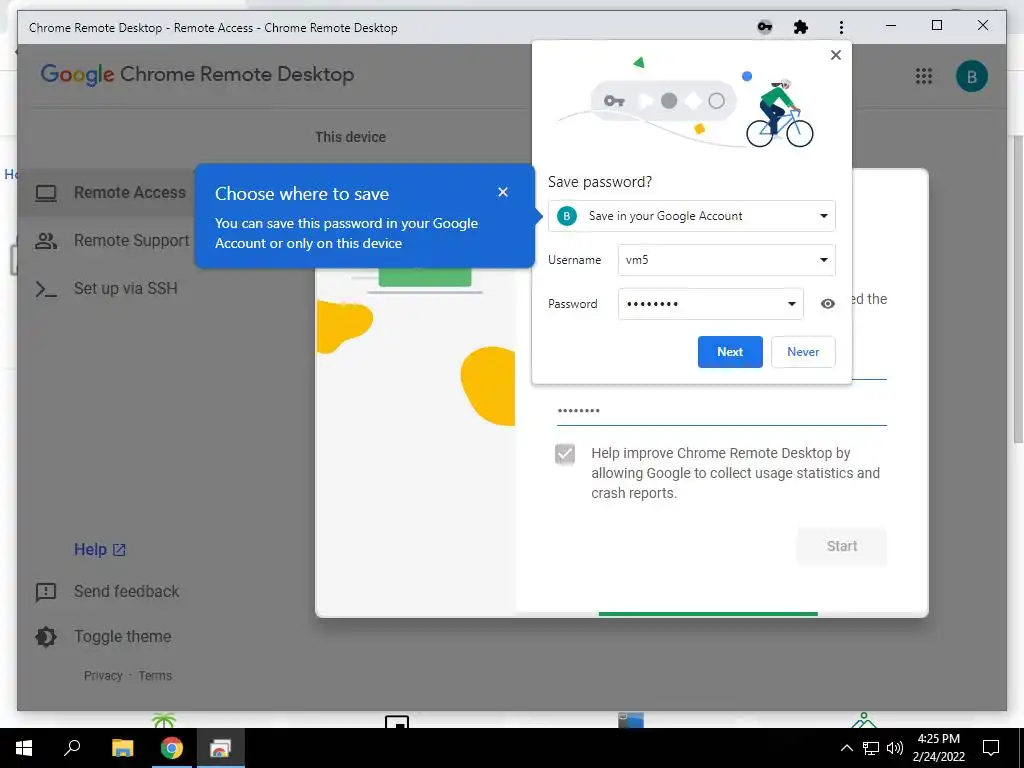Open the notification center icon
Screen dimensions: 1024x768
(x=991, y=748)
